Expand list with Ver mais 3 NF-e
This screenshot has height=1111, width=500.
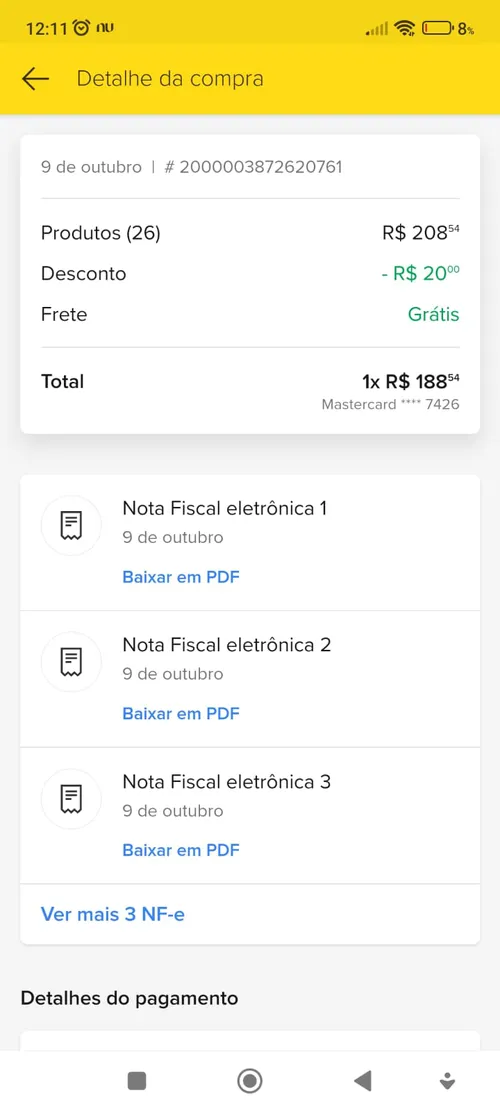(113, 914)
